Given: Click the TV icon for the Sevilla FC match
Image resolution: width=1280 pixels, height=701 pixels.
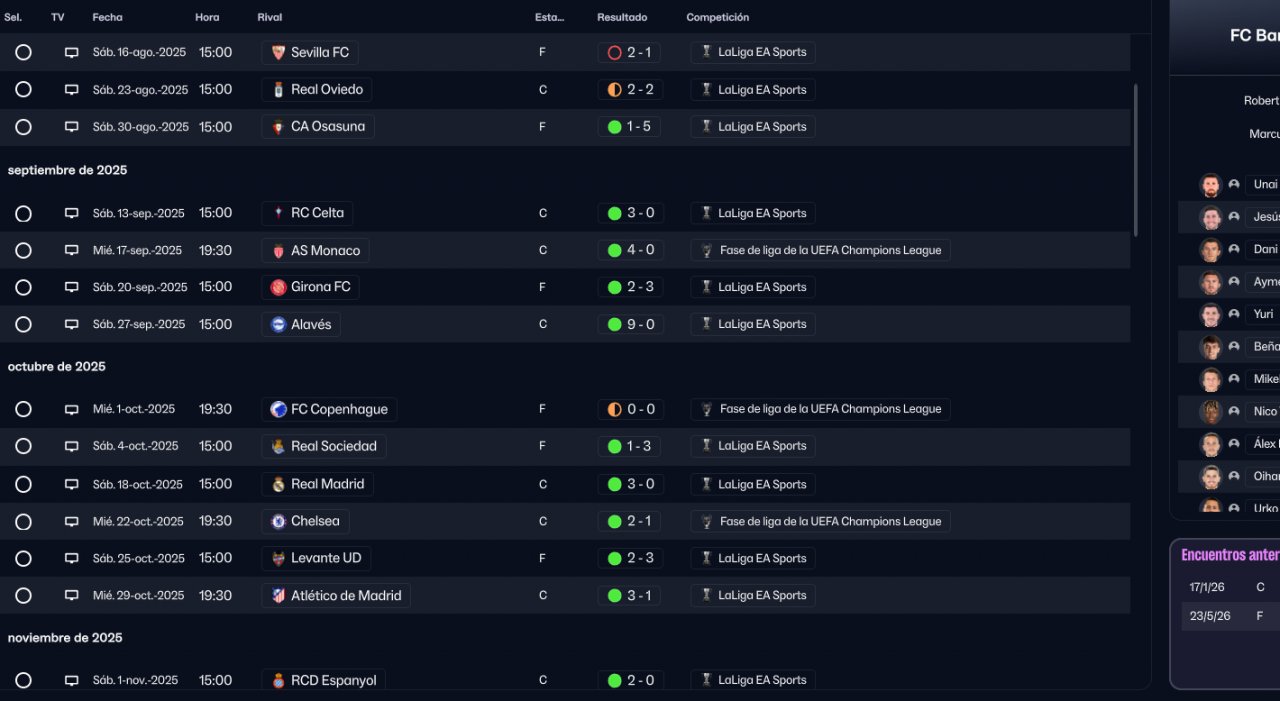Looking at the screenshot, I should [x=71, y=52].
